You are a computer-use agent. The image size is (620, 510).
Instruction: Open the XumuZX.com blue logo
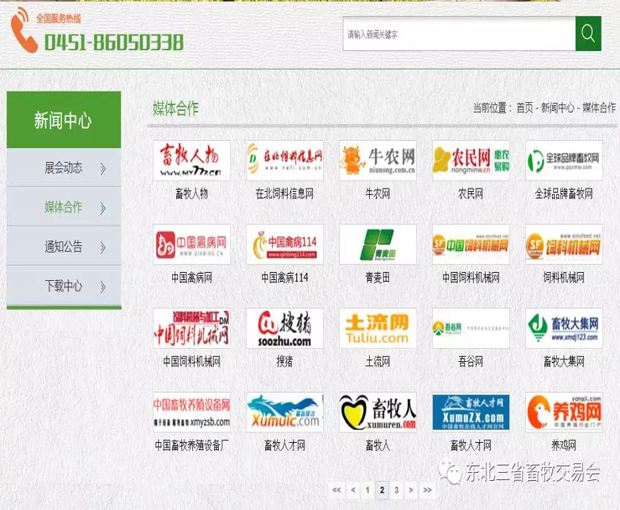[471, 412]
